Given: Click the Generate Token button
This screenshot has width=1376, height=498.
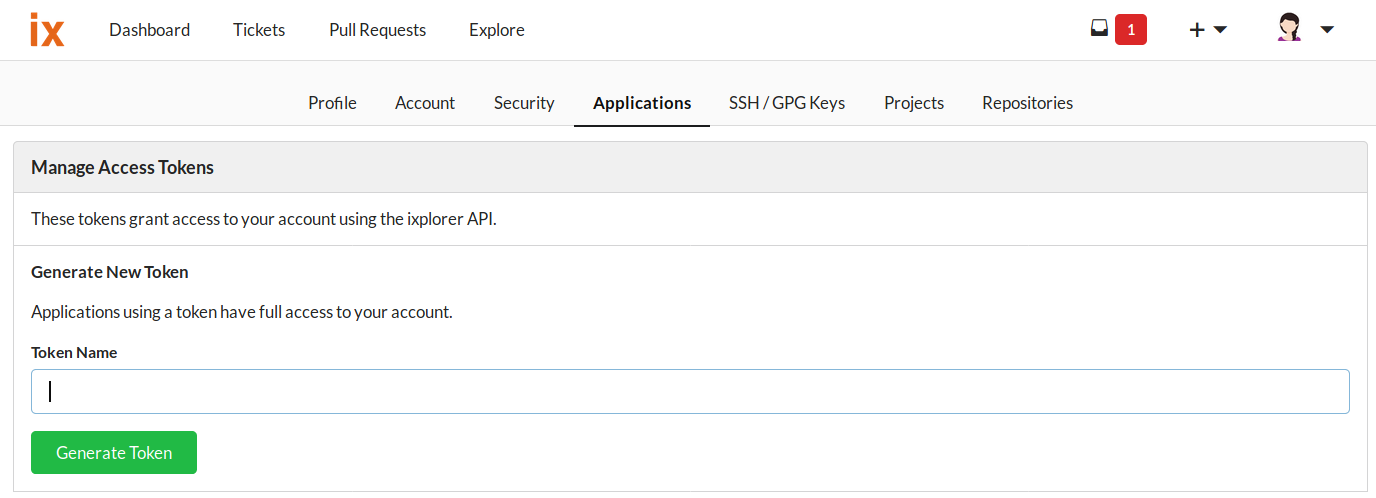Looking at the screenshot, I should 114,453.
